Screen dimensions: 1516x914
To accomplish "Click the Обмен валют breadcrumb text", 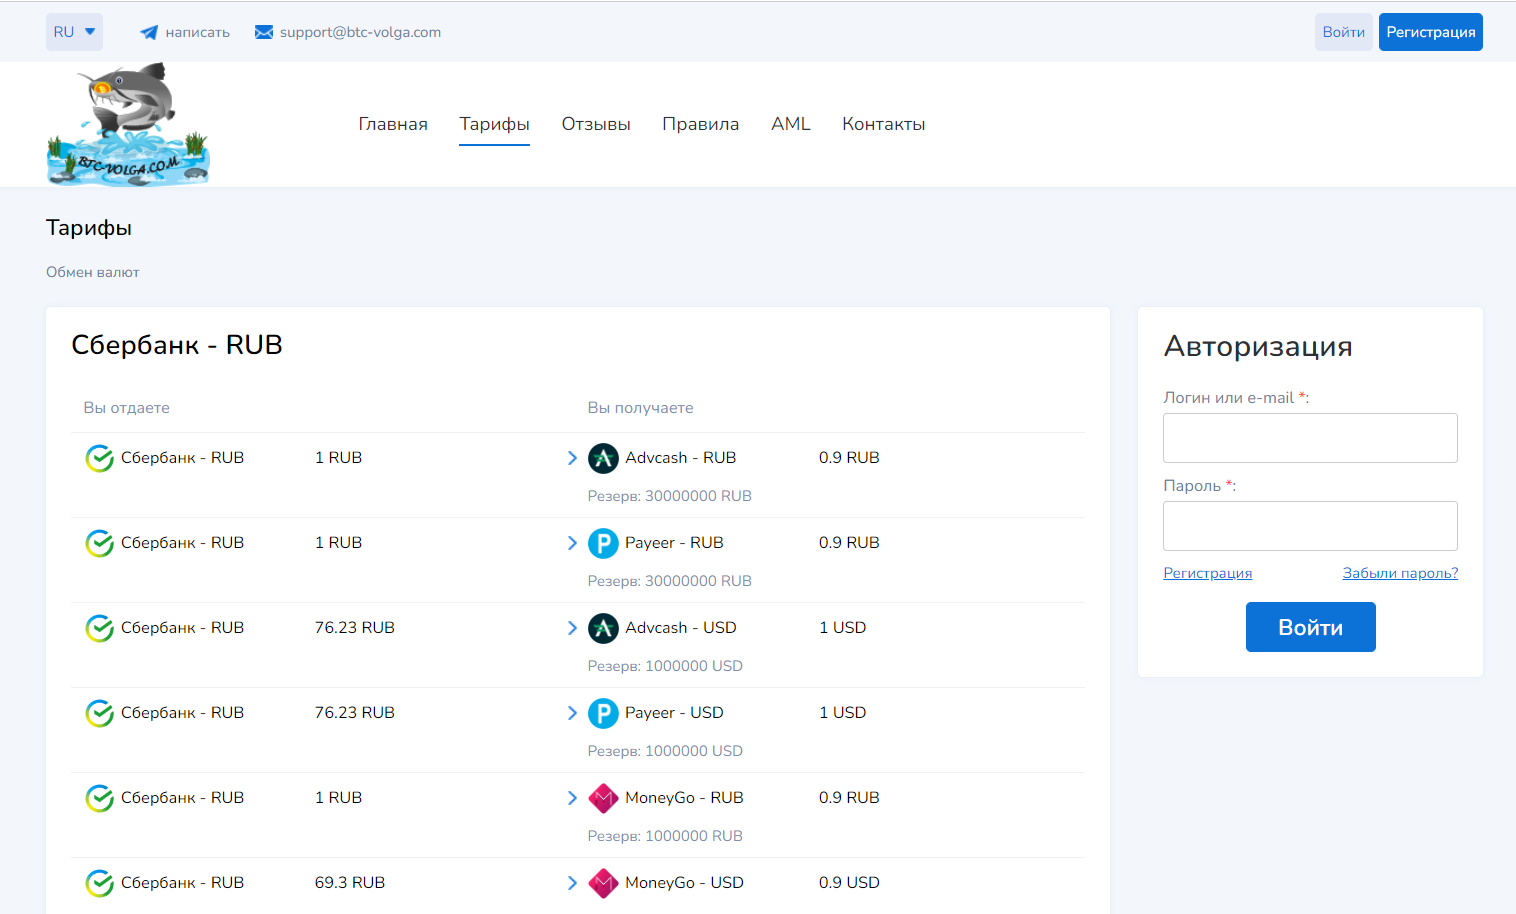I will pos(93,272).
